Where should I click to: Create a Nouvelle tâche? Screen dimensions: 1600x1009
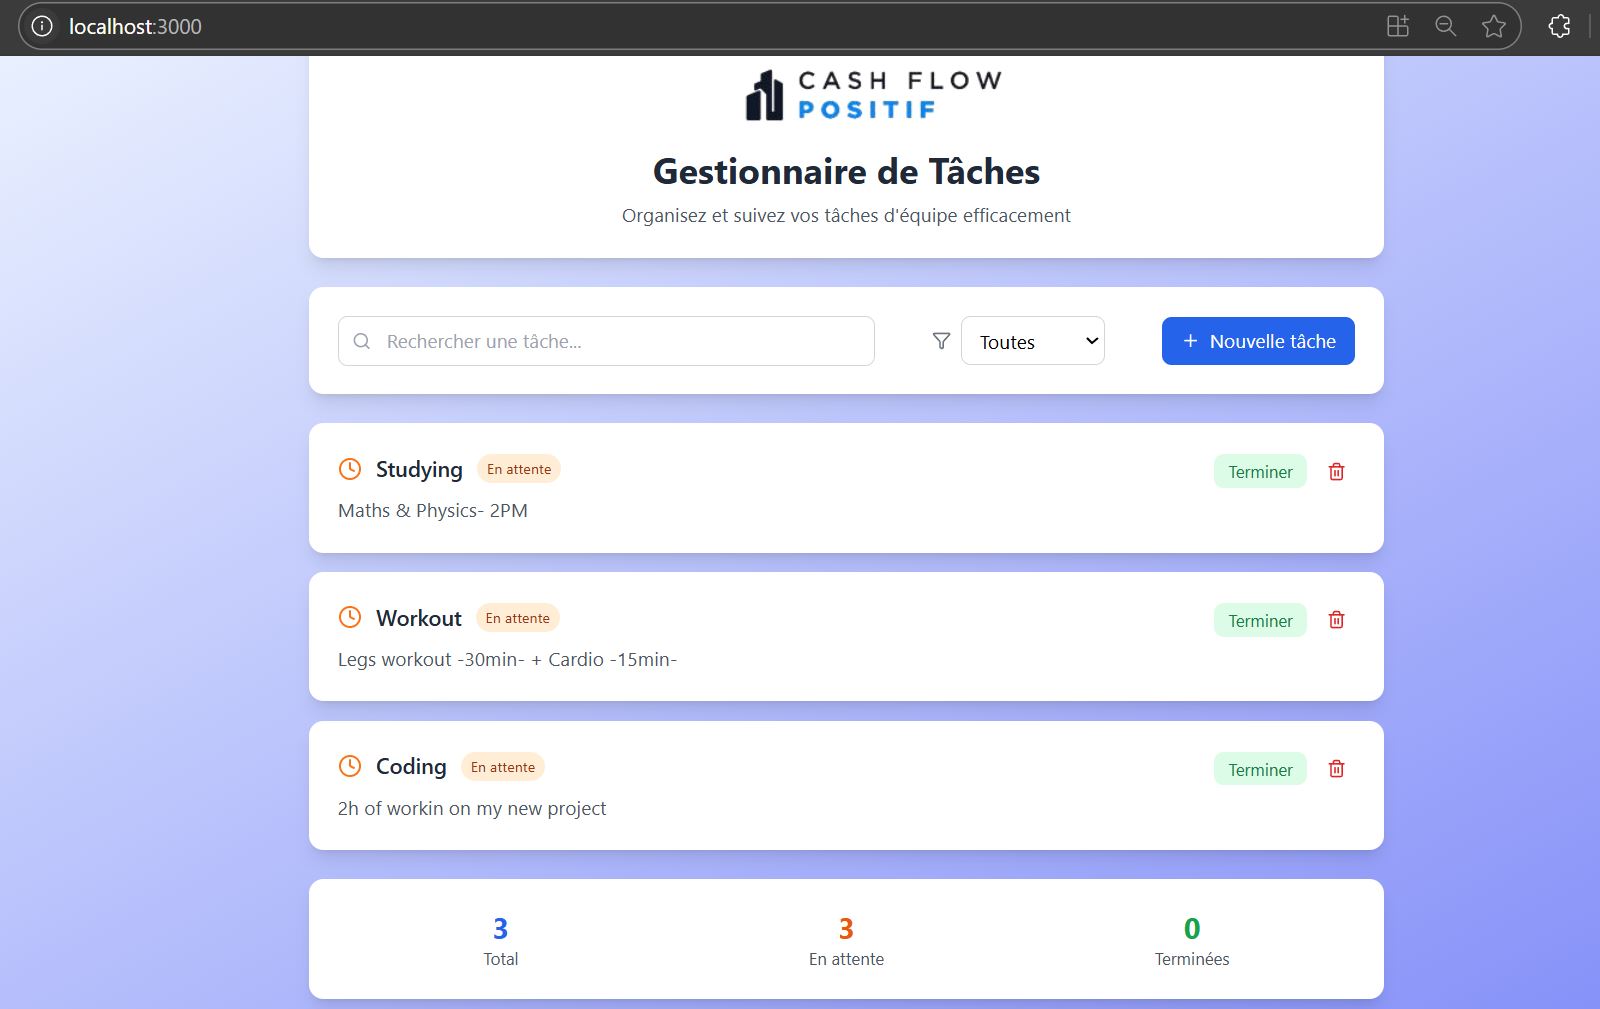point(1258,341)
